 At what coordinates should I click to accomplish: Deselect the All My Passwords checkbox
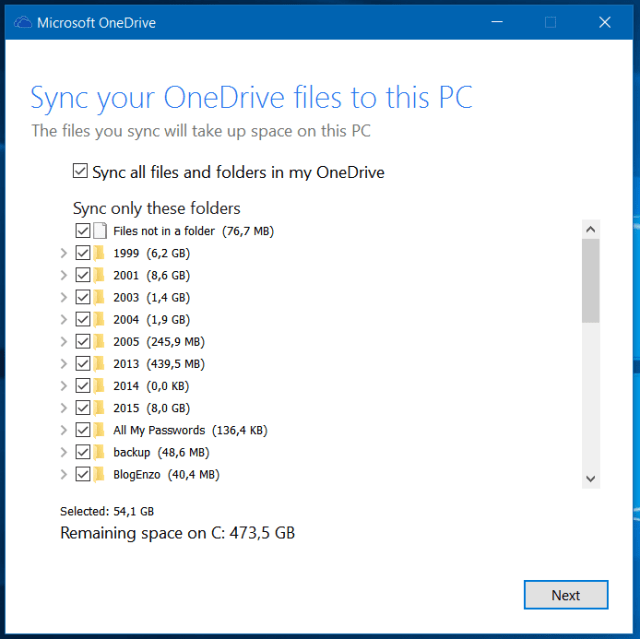click(83, 430)
